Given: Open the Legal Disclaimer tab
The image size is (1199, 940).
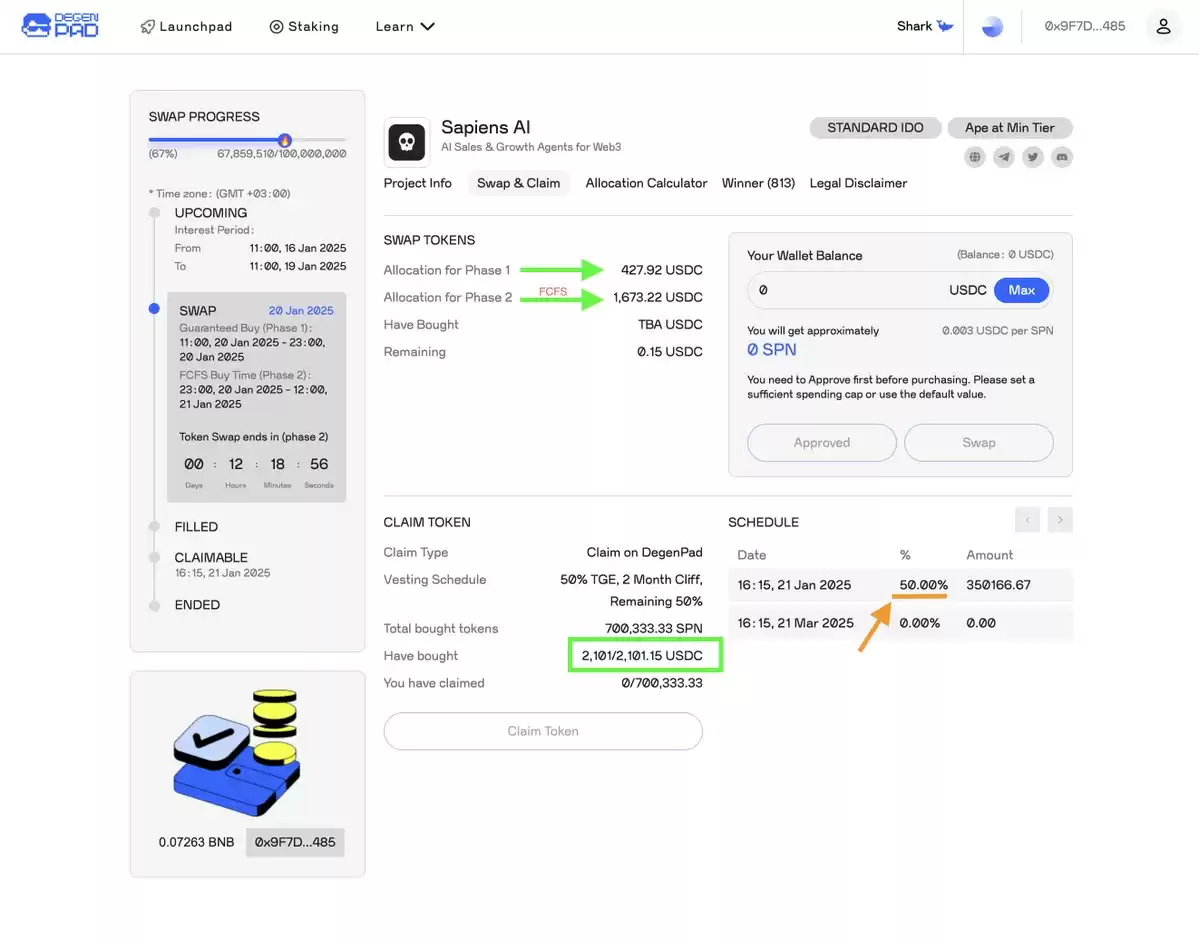Looking at the screenshot, I should [x=858, y=183].
